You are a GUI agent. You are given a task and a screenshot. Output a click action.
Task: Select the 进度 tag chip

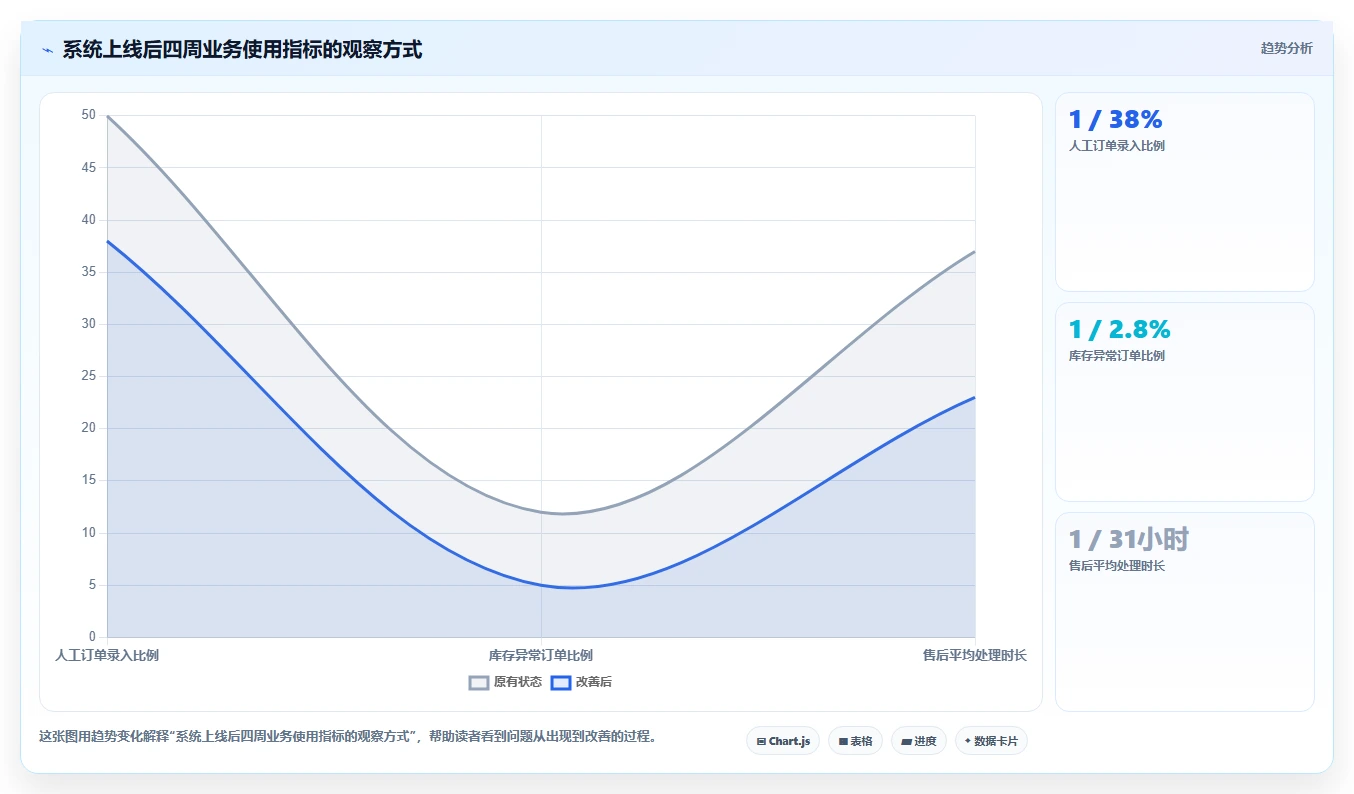pyautogui.click(x=919, y=741)
